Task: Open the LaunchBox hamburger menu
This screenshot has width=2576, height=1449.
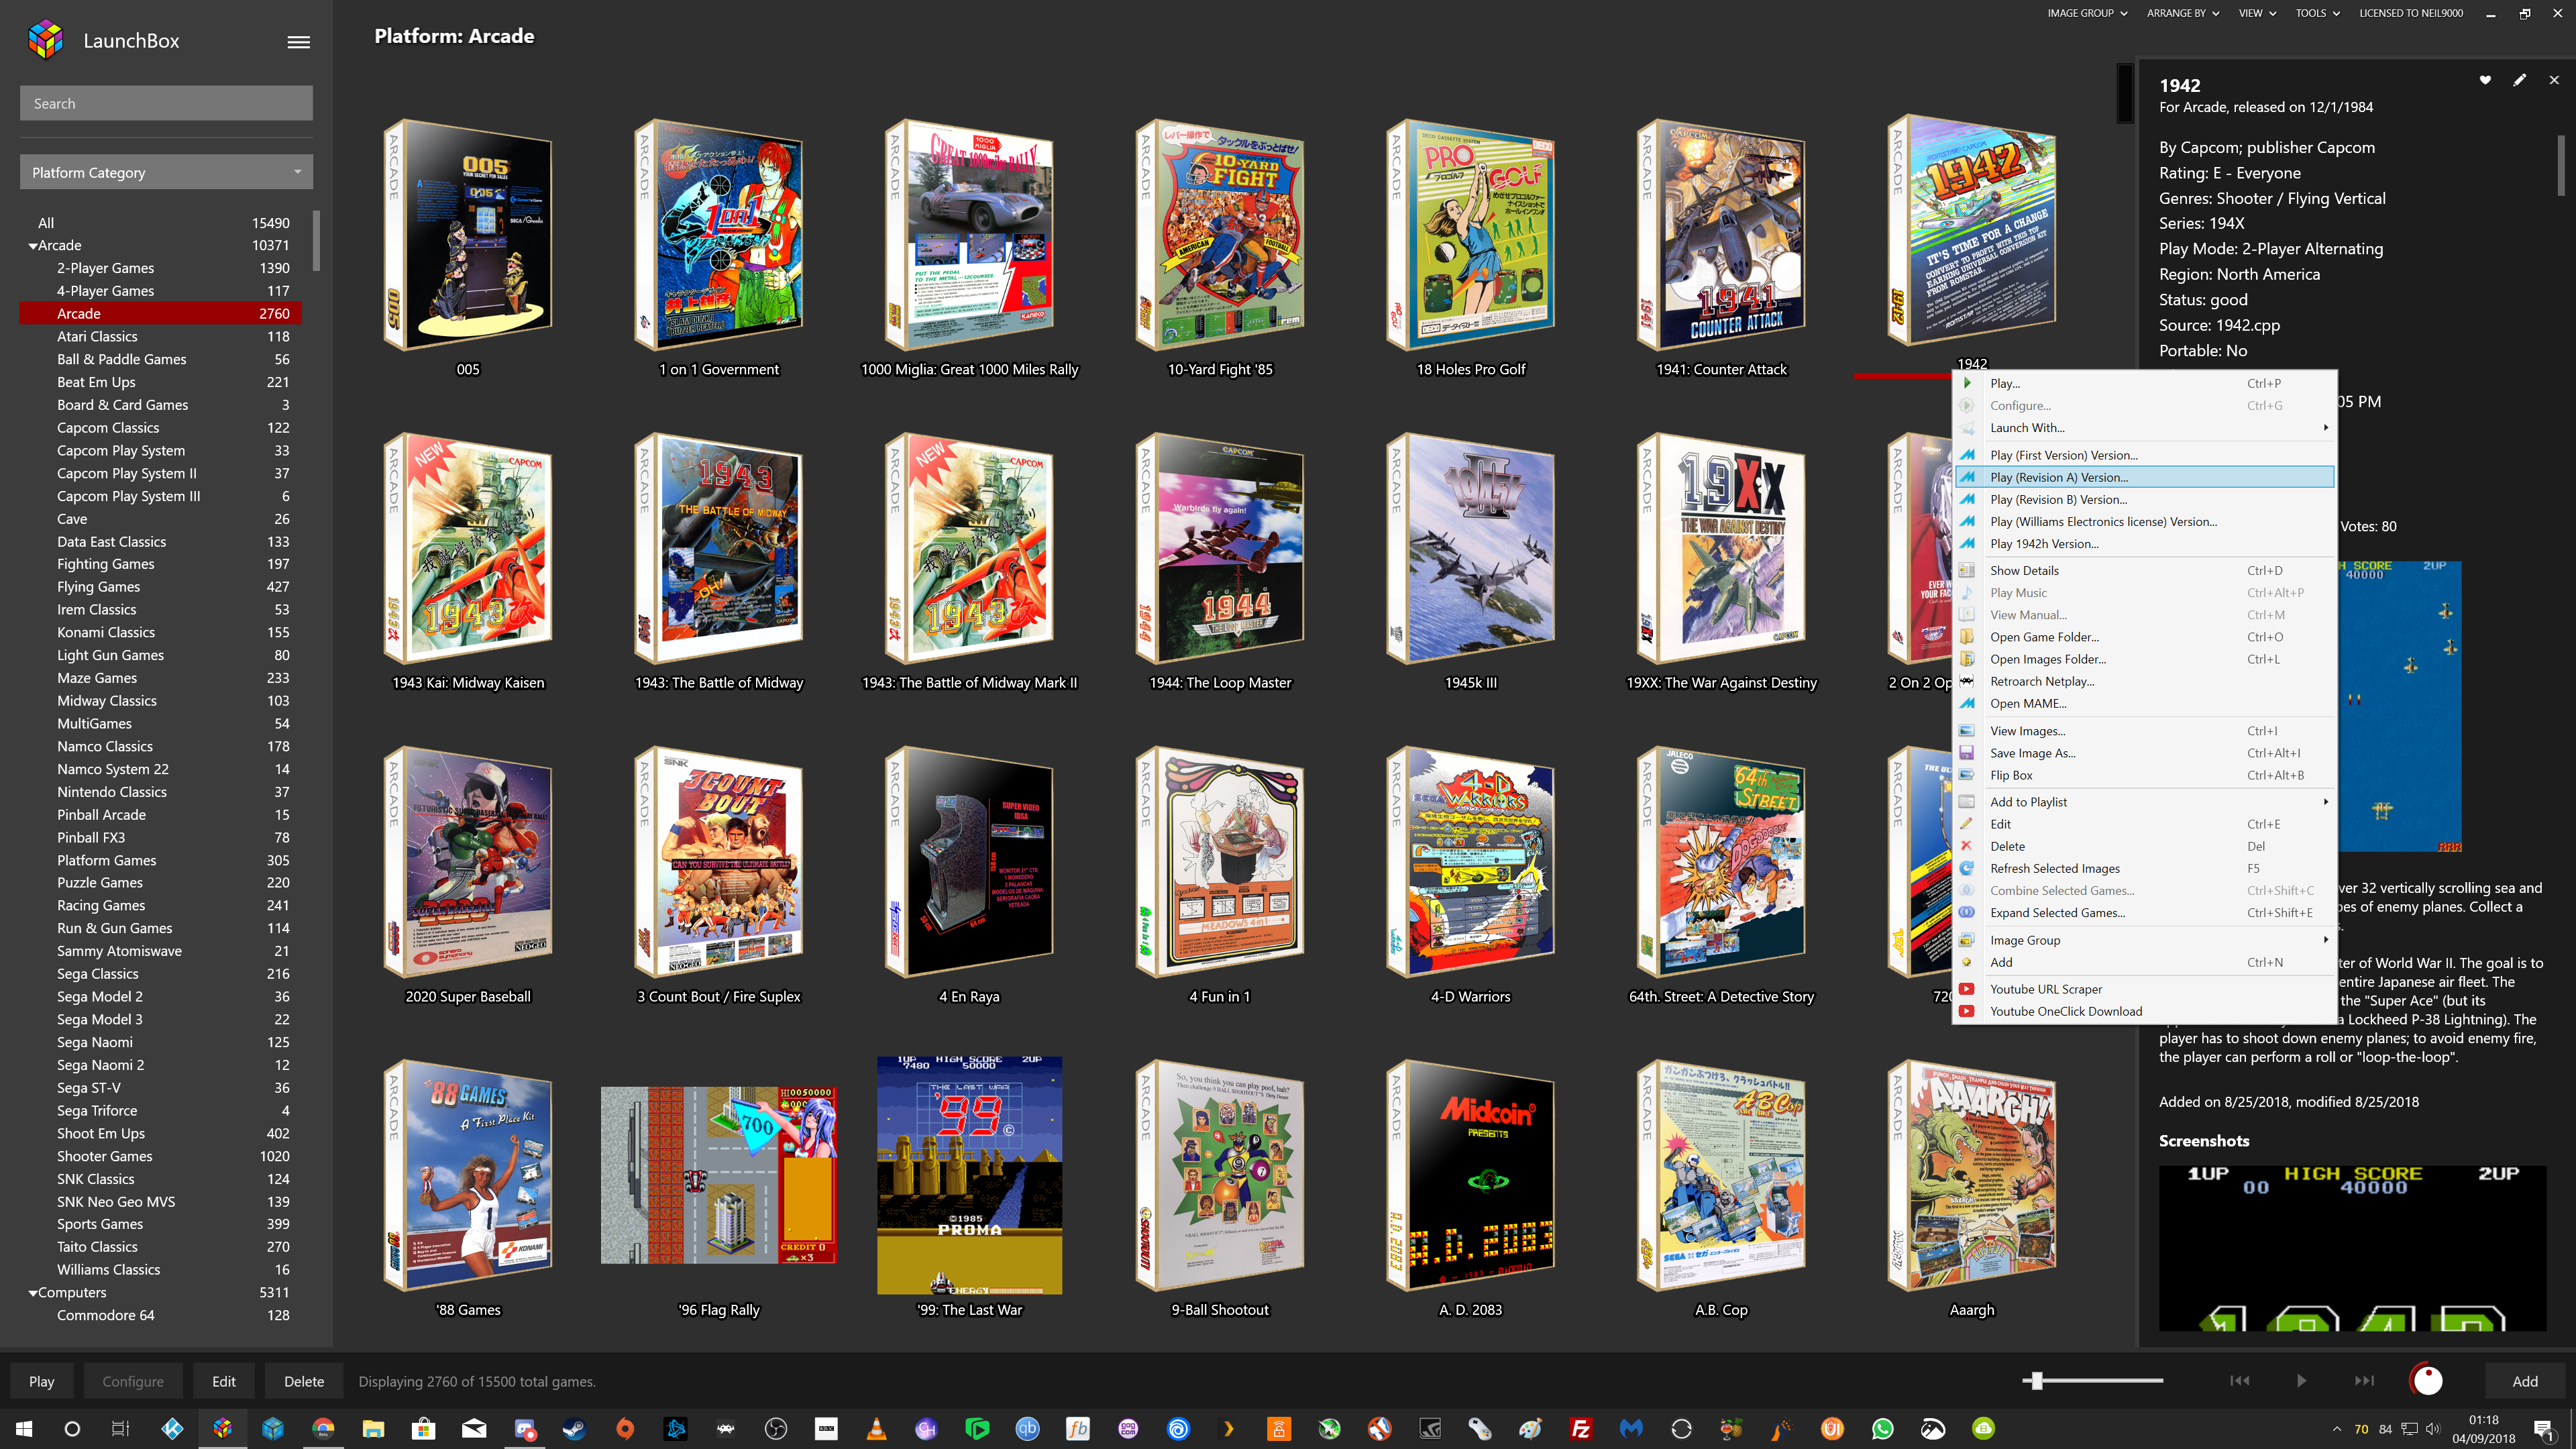Action: point(298,42)
